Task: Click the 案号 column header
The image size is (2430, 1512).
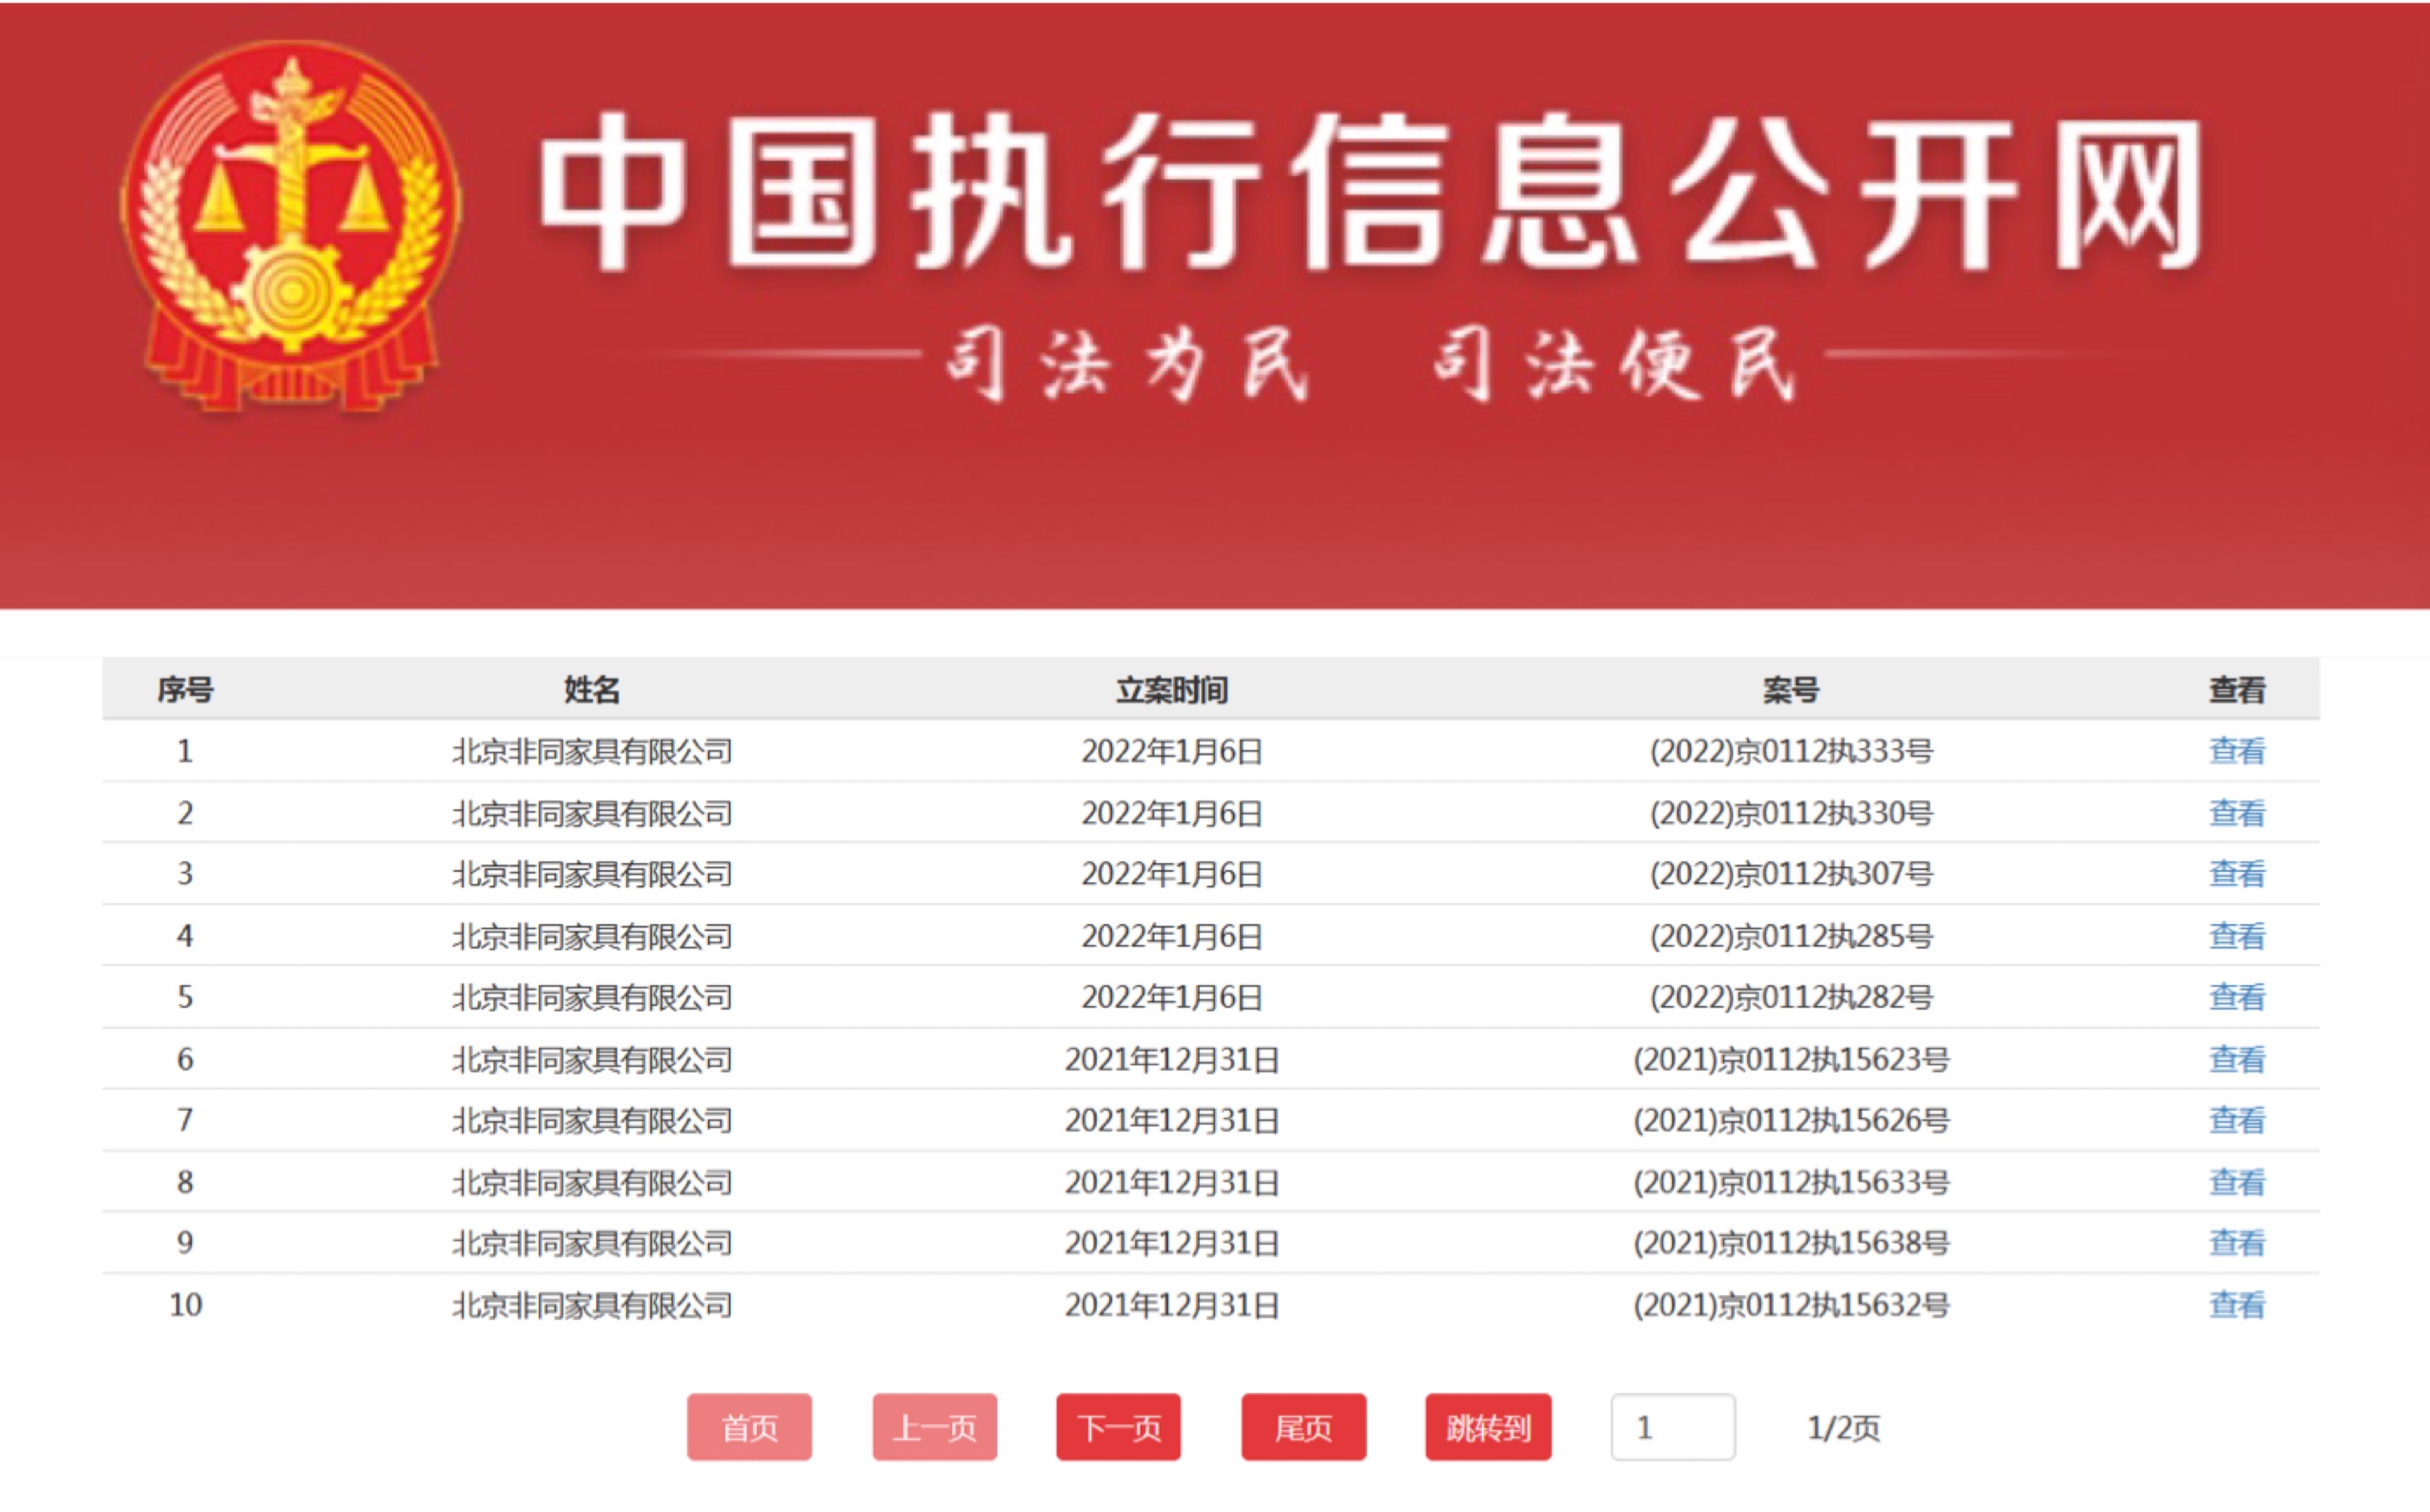Action: 1790,690
